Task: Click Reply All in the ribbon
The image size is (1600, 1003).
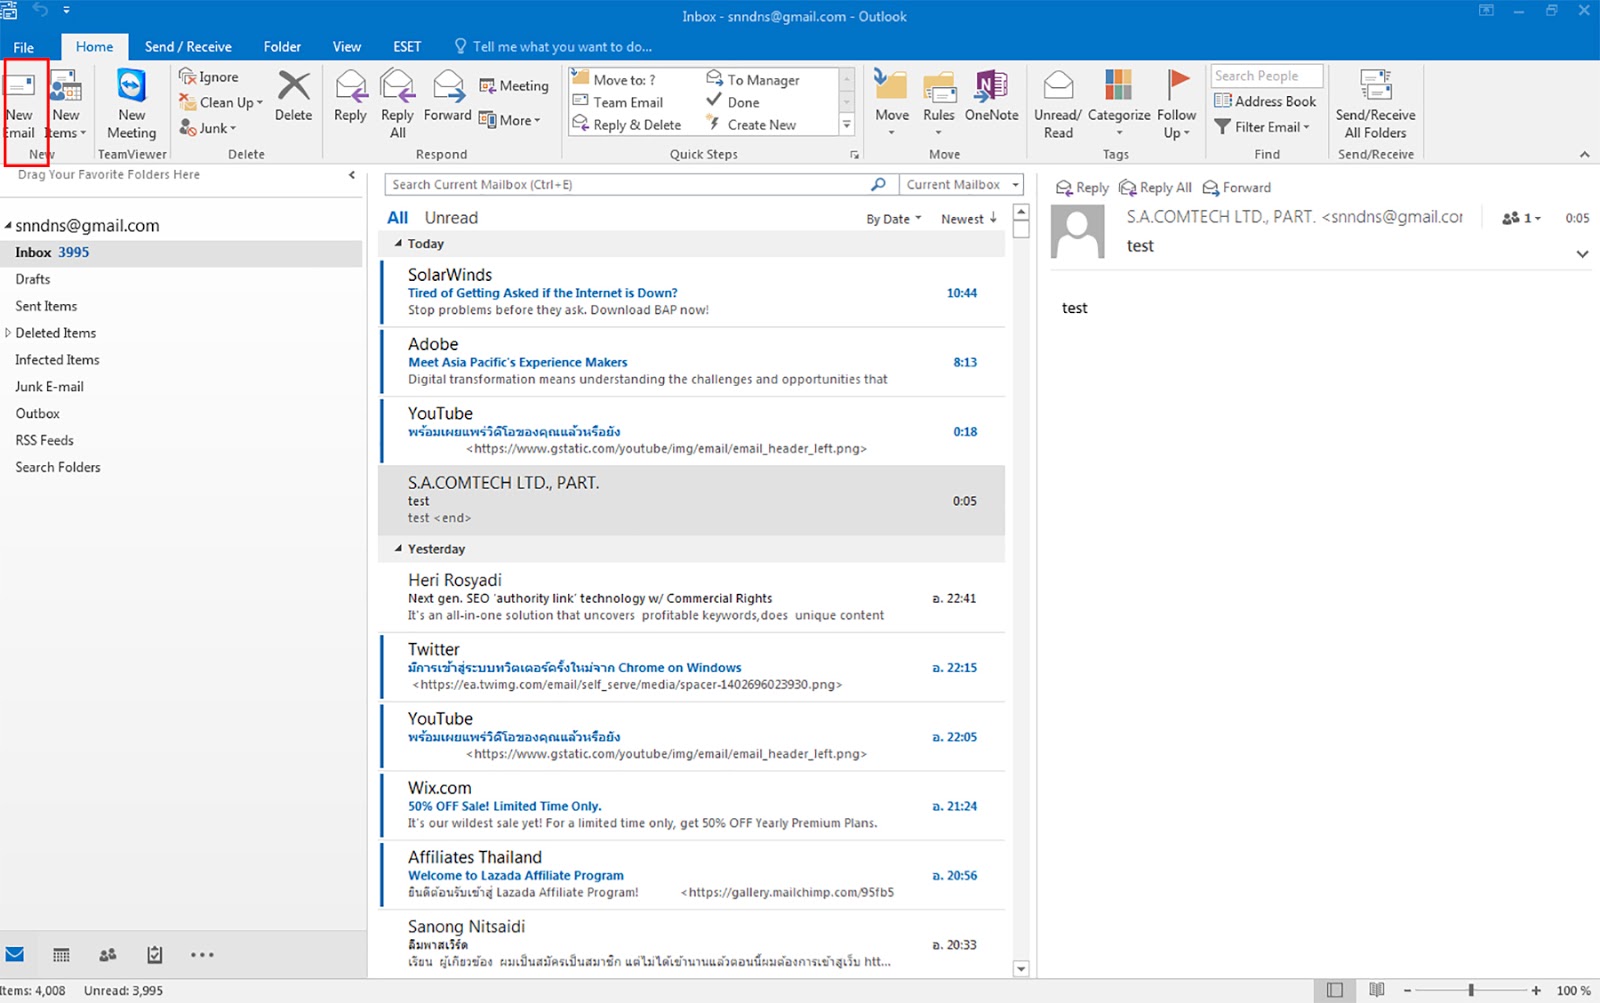Action: 398,104
